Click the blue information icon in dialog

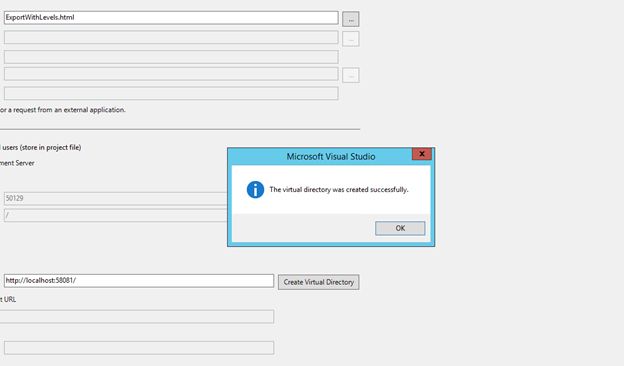pyautogui.click(x=255, y=190)
